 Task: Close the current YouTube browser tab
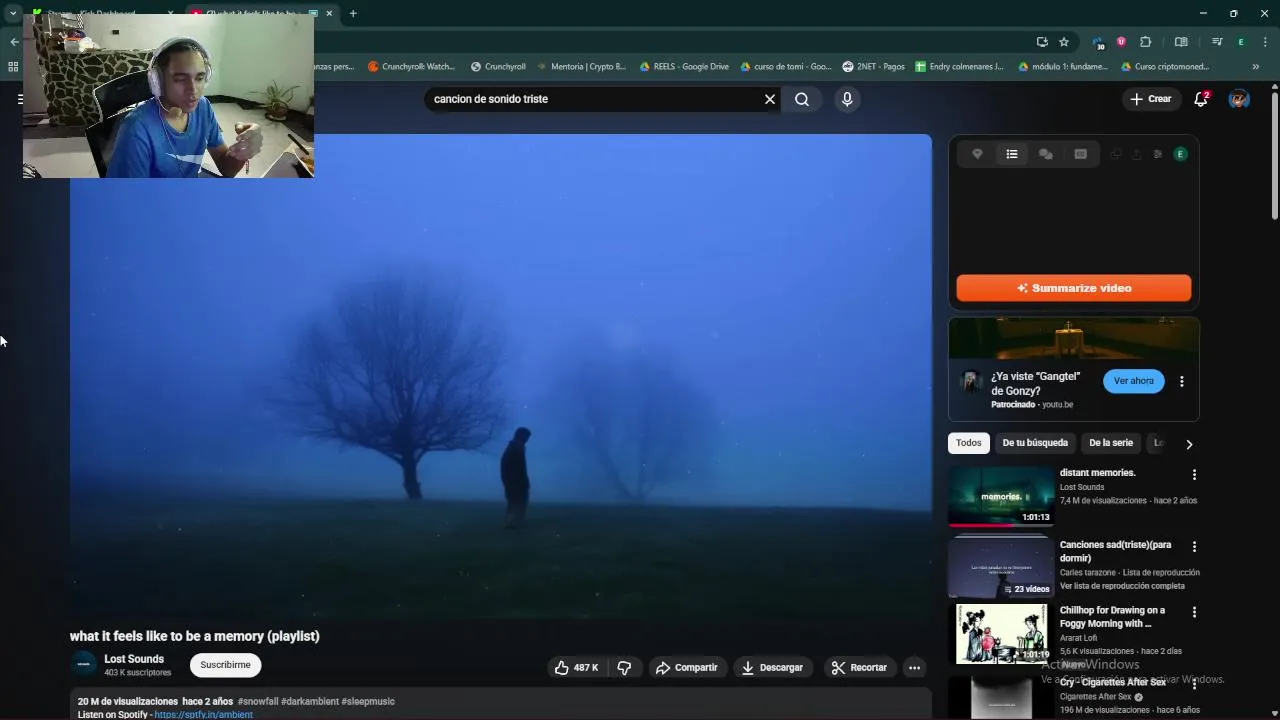pos(329,14)
